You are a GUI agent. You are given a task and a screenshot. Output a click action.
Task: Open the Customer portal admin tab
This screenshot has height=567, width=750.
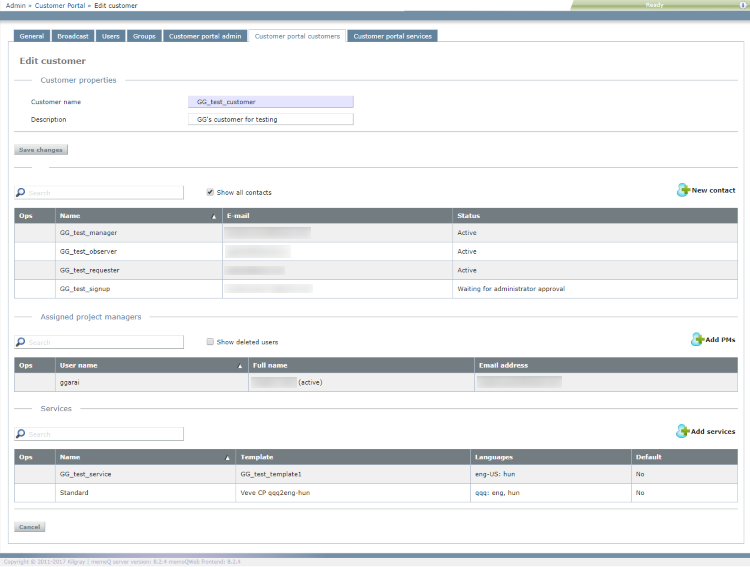(x=205, y=36)
